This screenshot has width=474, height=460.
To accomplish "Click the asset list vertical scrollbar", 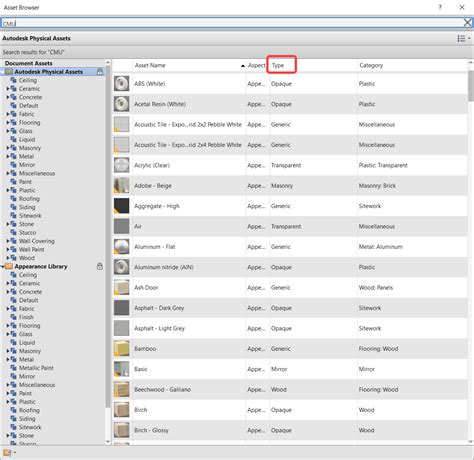I will [471, 86].
